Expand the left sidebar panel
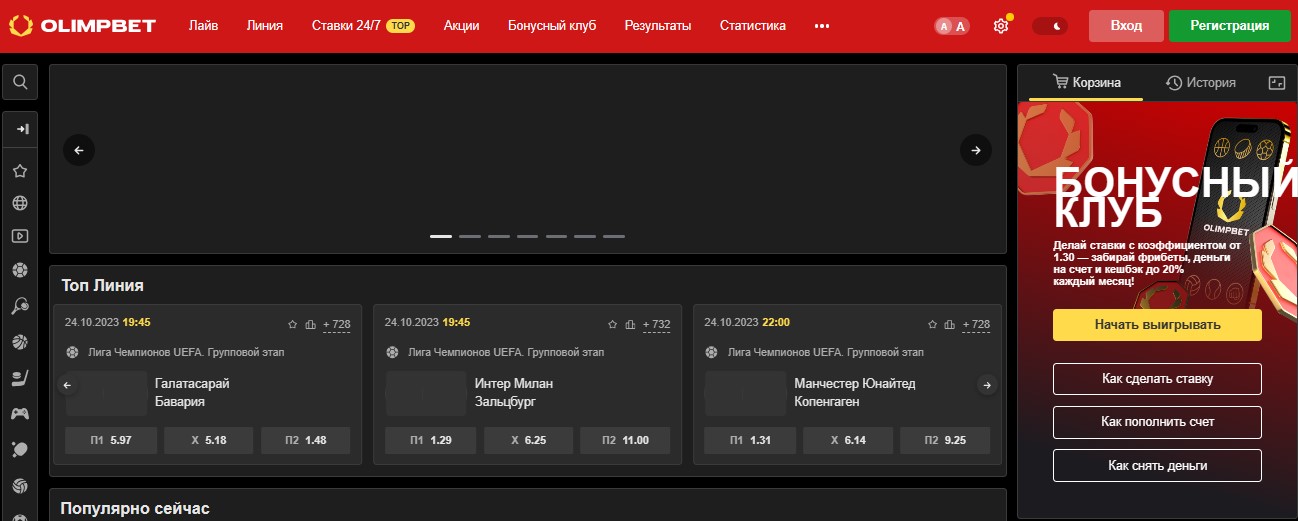 [x=20, y=129]
